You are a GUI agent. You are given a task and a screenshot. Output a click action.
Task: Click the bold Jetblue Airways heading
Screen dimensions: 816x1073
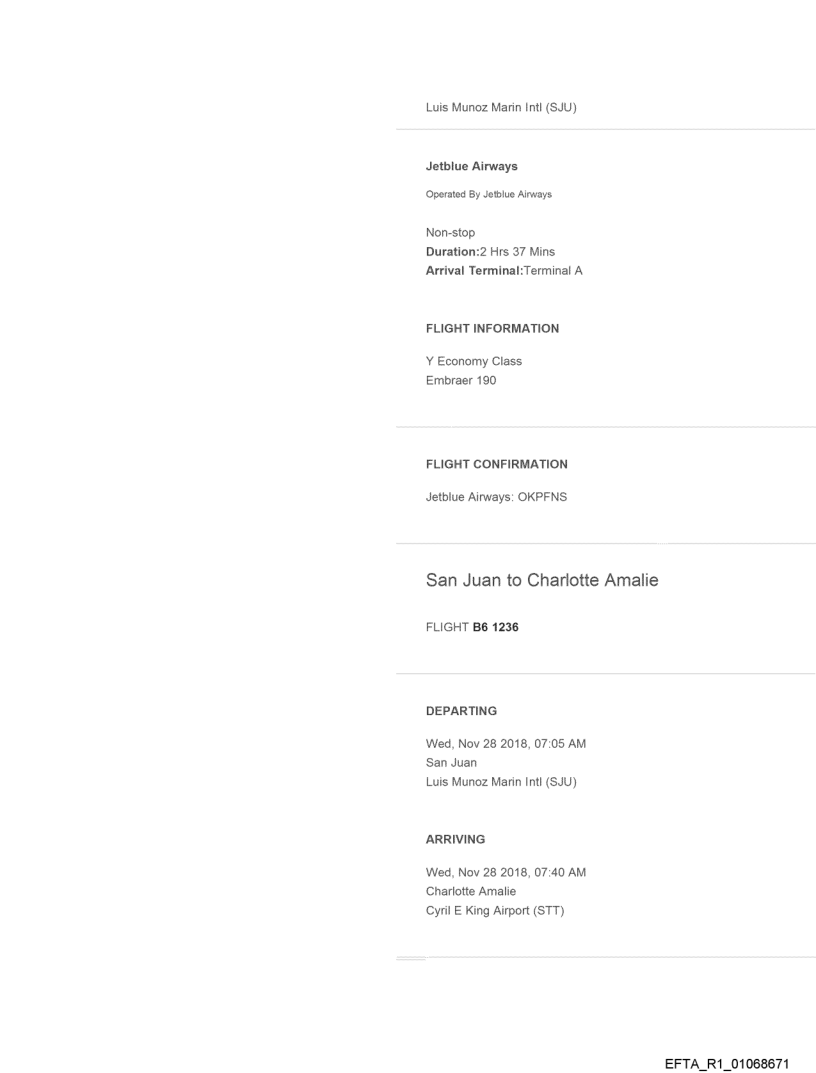tap(472, 166)
